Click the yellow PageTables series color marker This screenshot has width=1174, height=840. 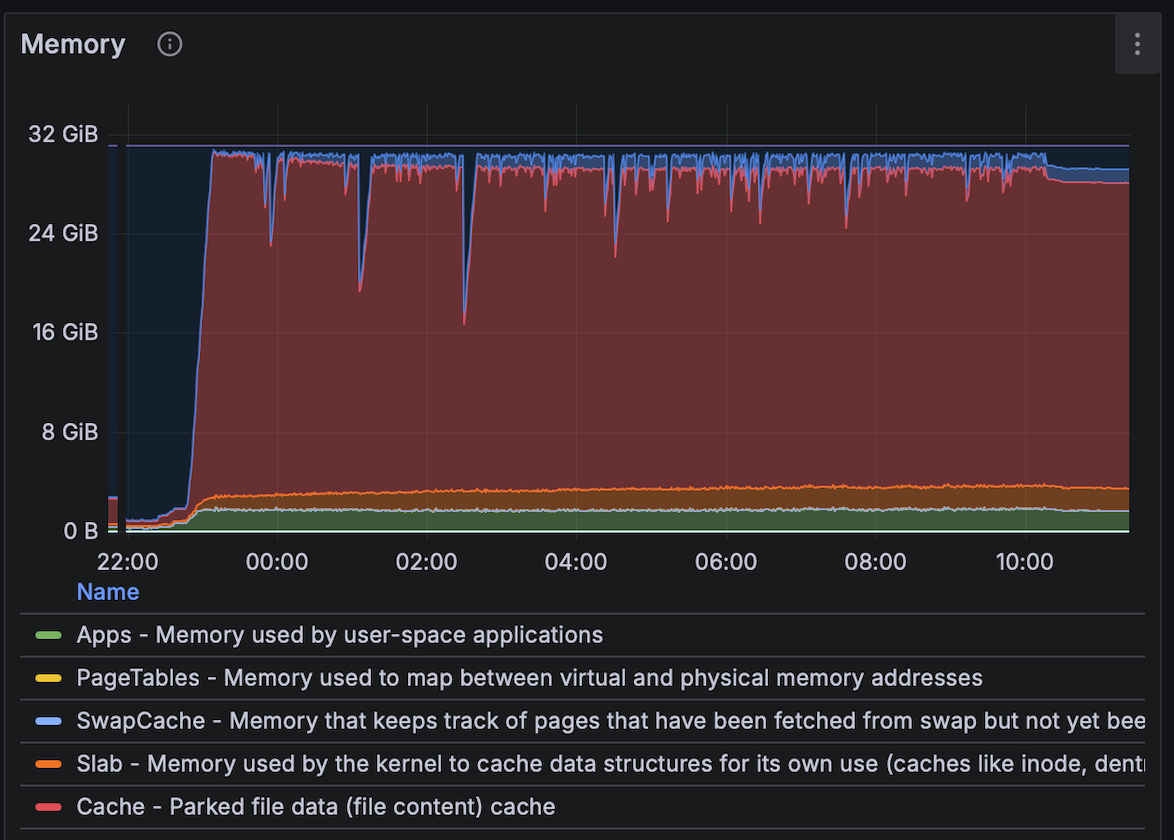[x=48, y=678]
